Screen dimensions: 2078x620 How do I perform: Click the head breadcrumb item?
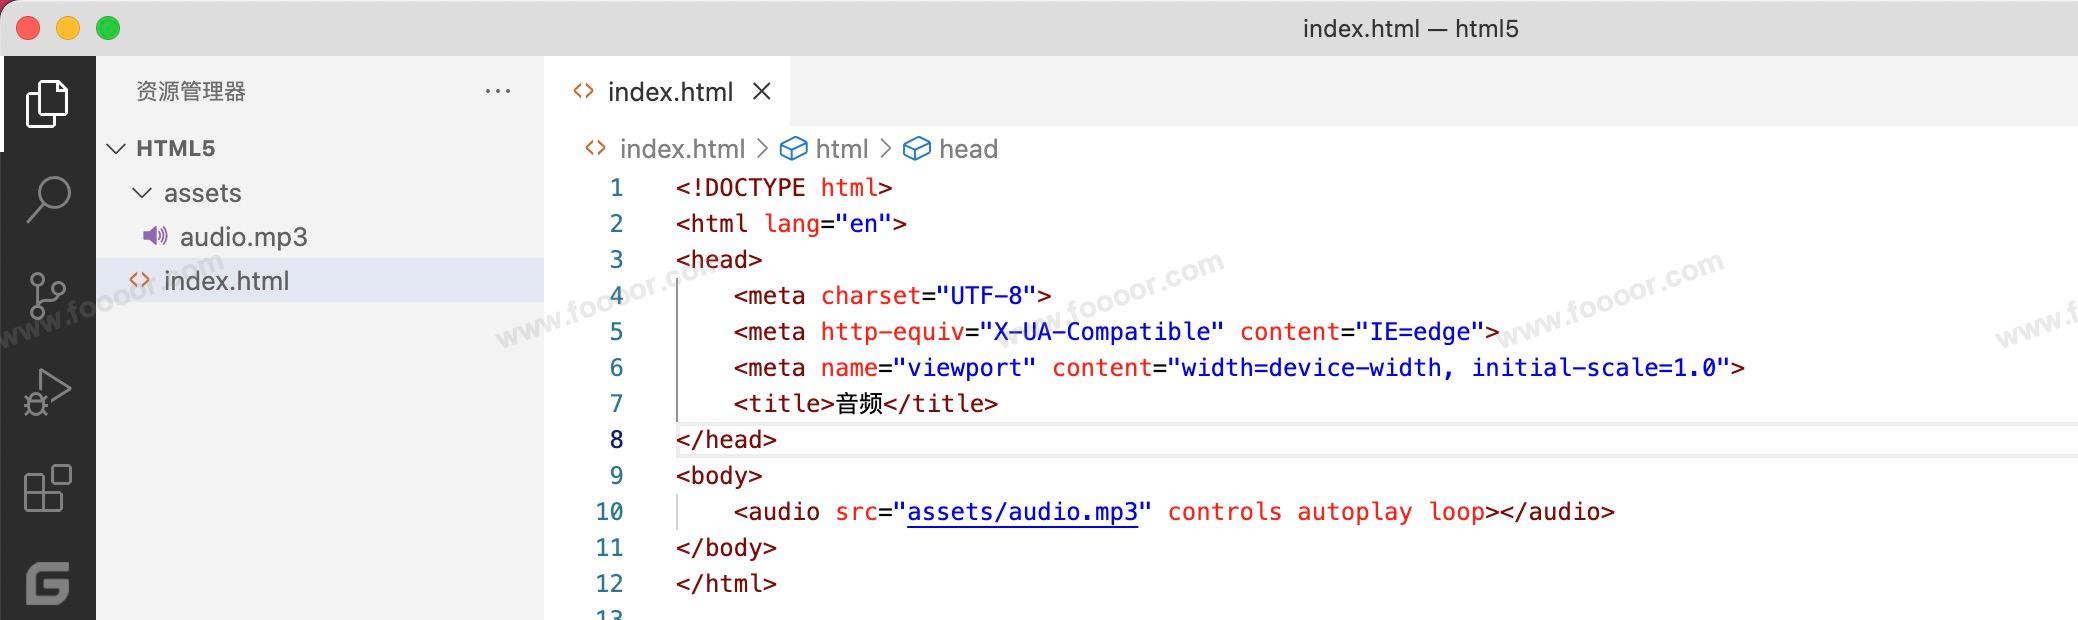(967, 149)
